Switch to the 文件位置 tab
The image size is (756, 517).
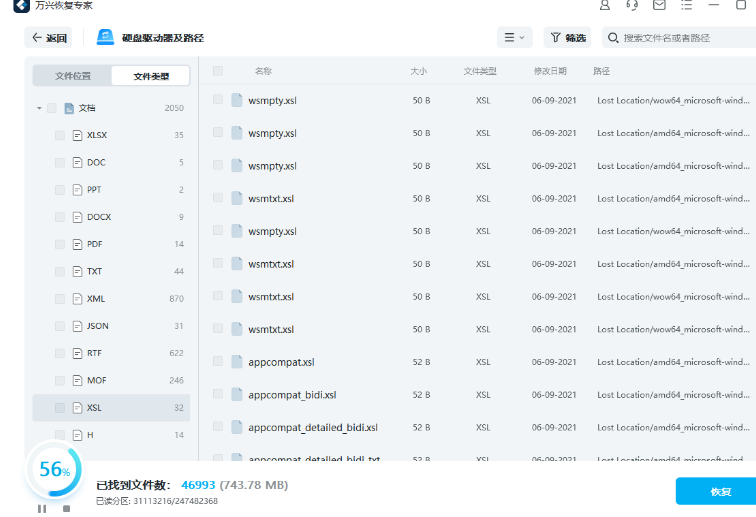[72, 76]
